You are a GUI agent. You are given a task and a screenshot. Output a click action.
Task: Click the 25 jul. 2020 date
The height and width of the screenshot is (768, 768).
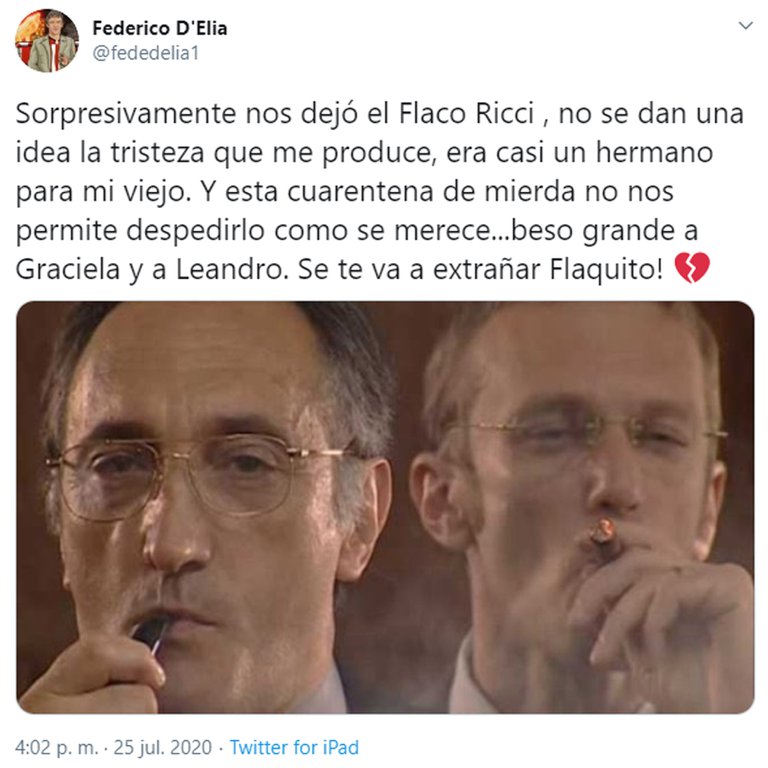(163, 747)
